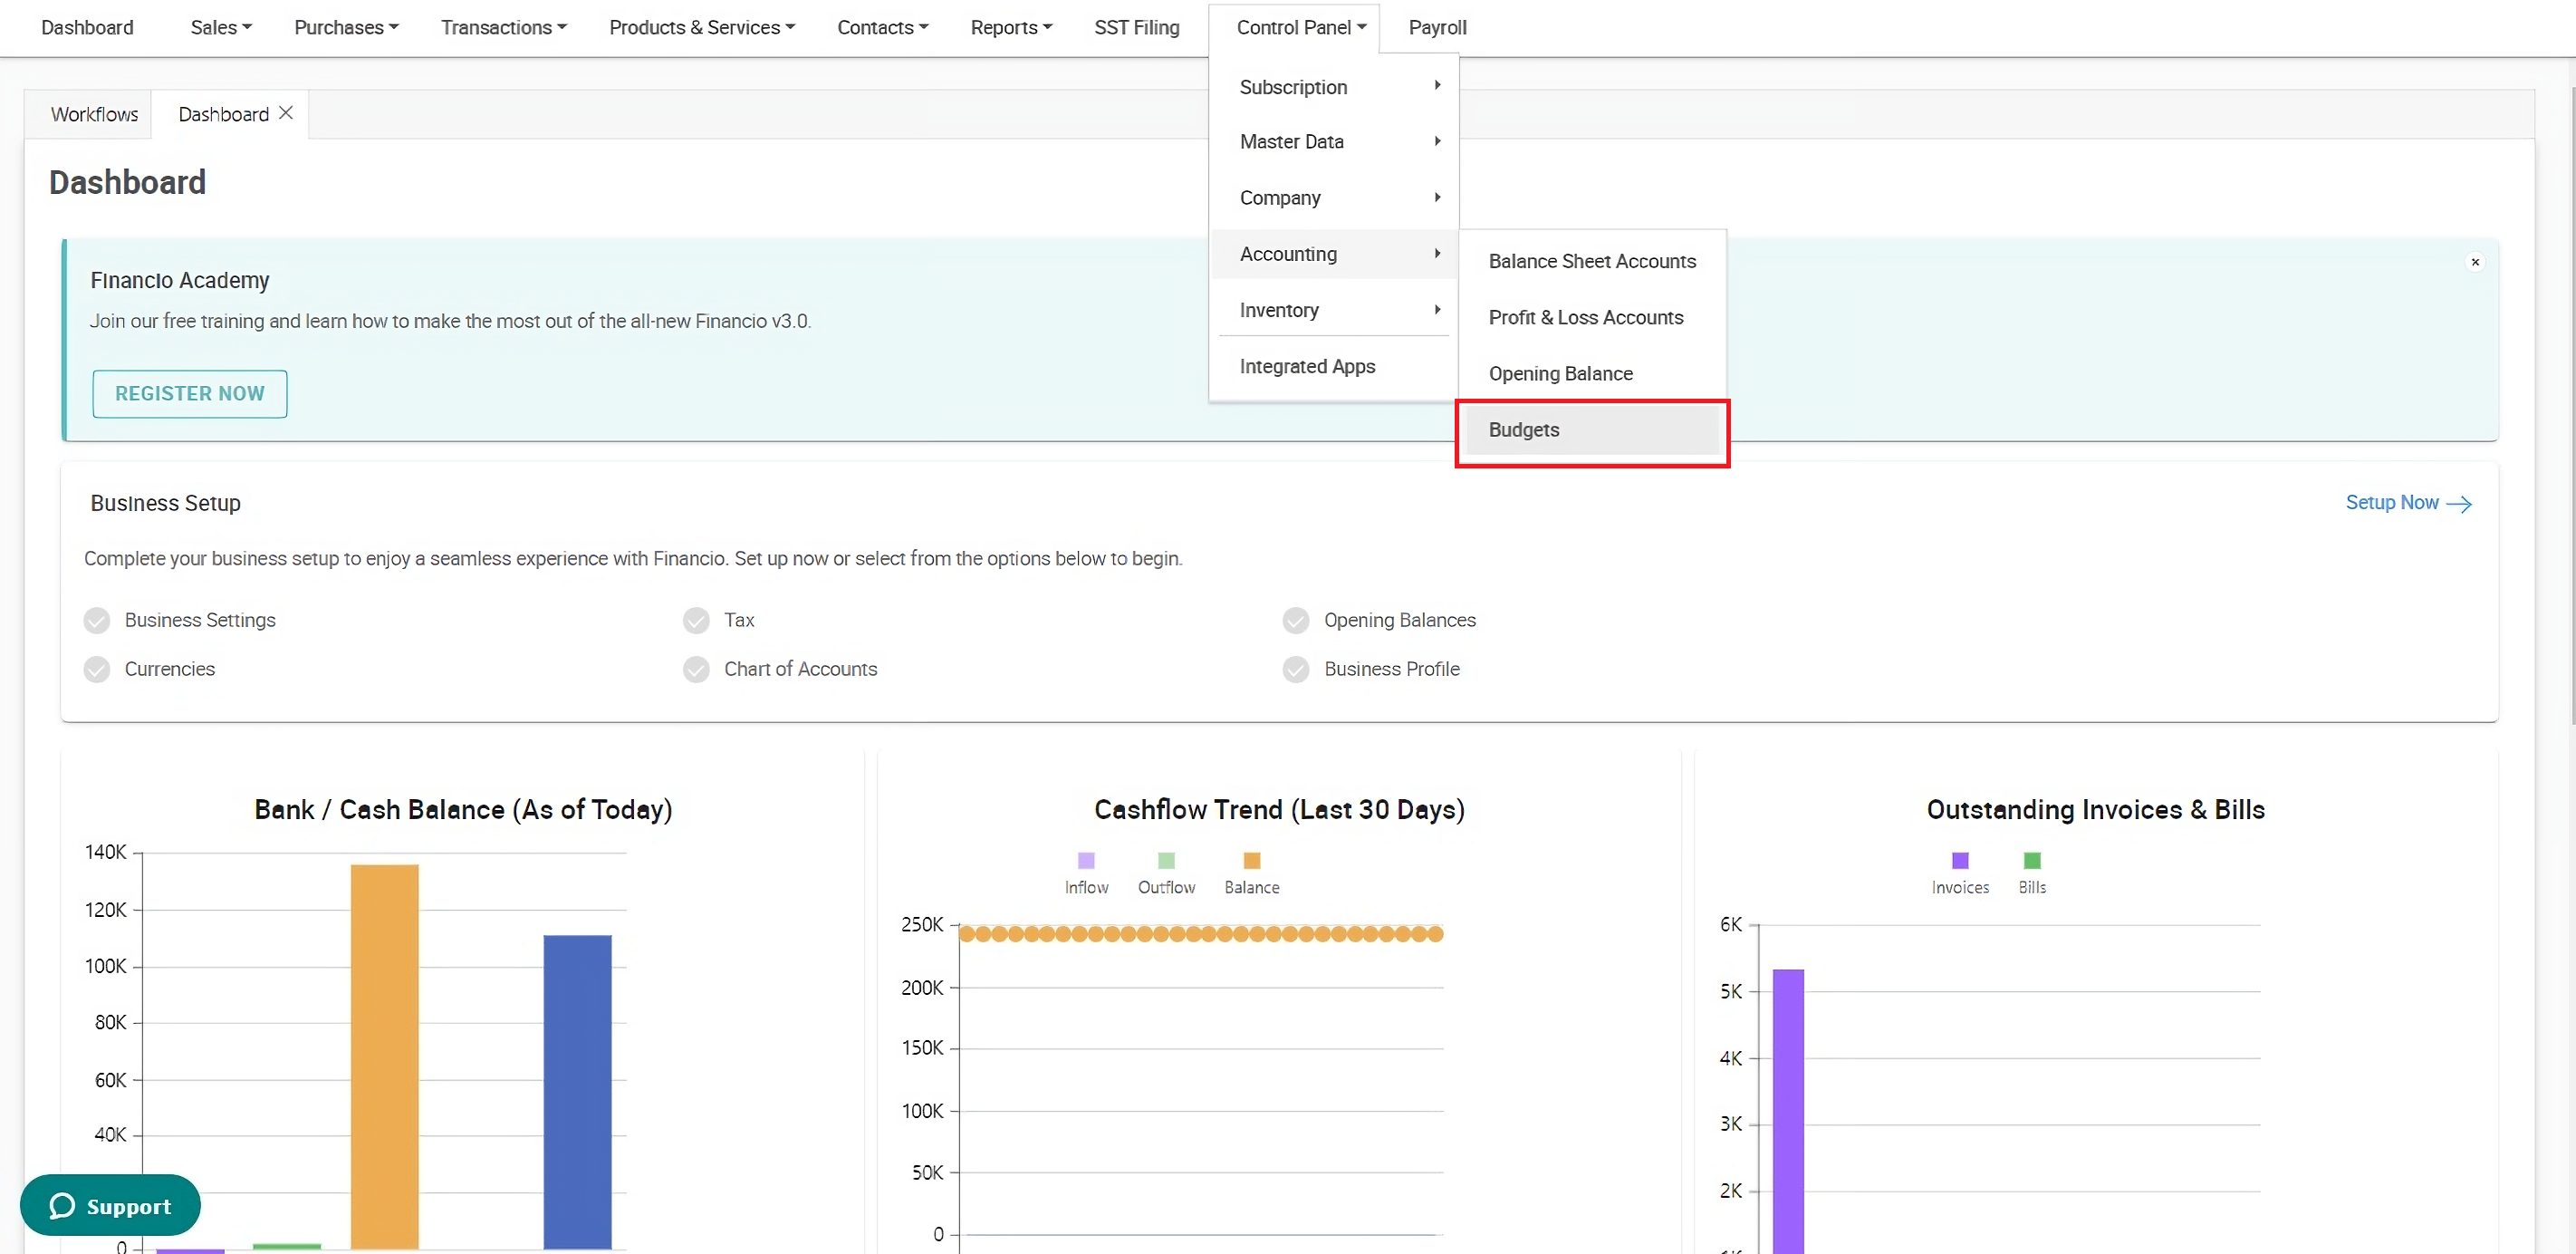
Task: Dismiss the Financio Academy banner
Action: pyautogui.click(x=2475, y=262)
